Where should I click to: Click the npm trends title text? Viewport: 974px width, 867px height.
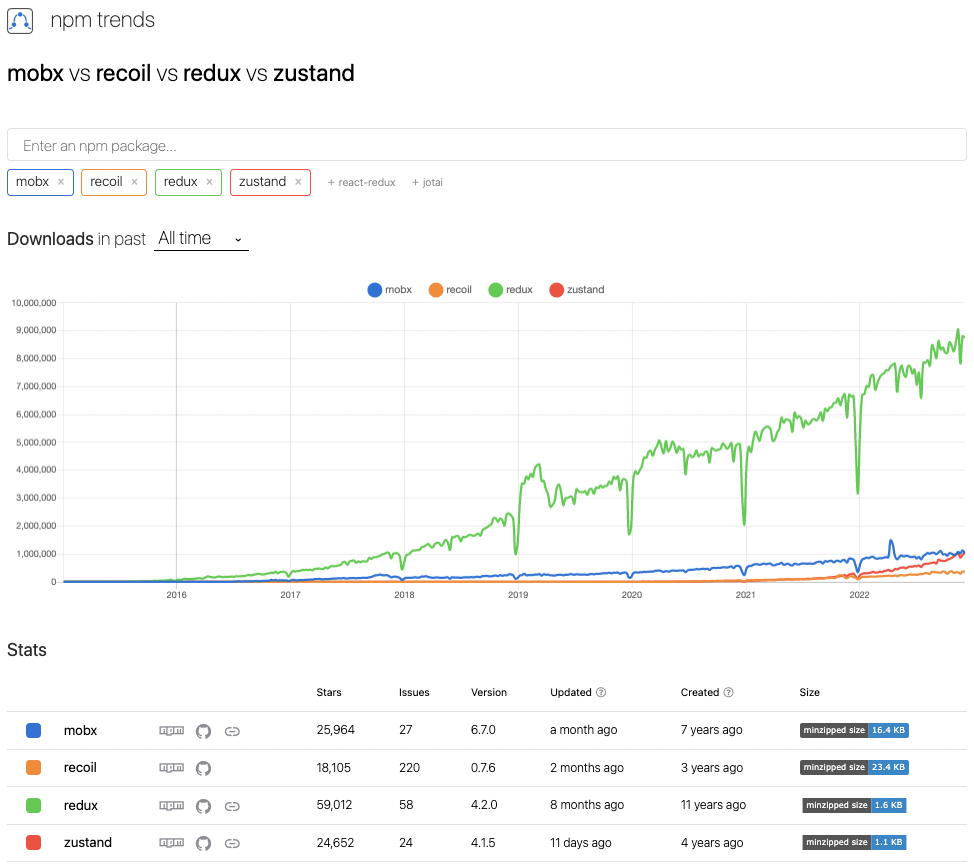[x=102, y=20]
